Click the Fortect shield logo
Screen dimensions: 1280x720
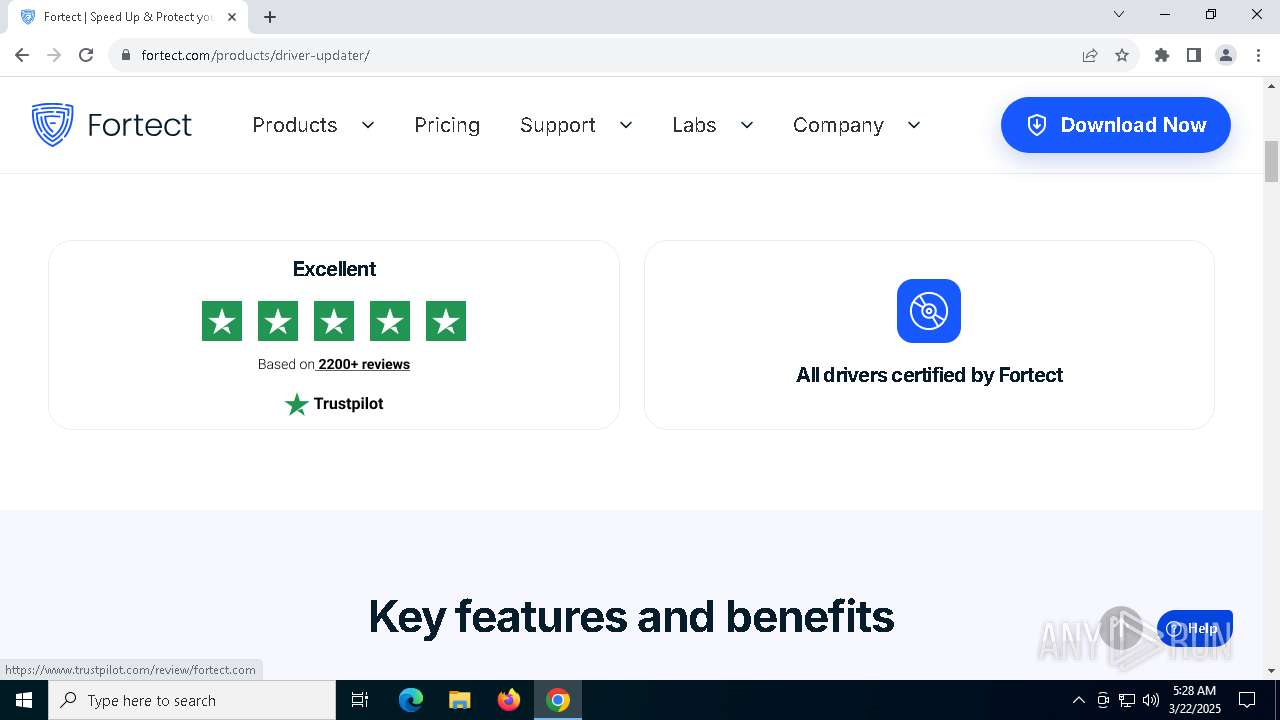52,125
